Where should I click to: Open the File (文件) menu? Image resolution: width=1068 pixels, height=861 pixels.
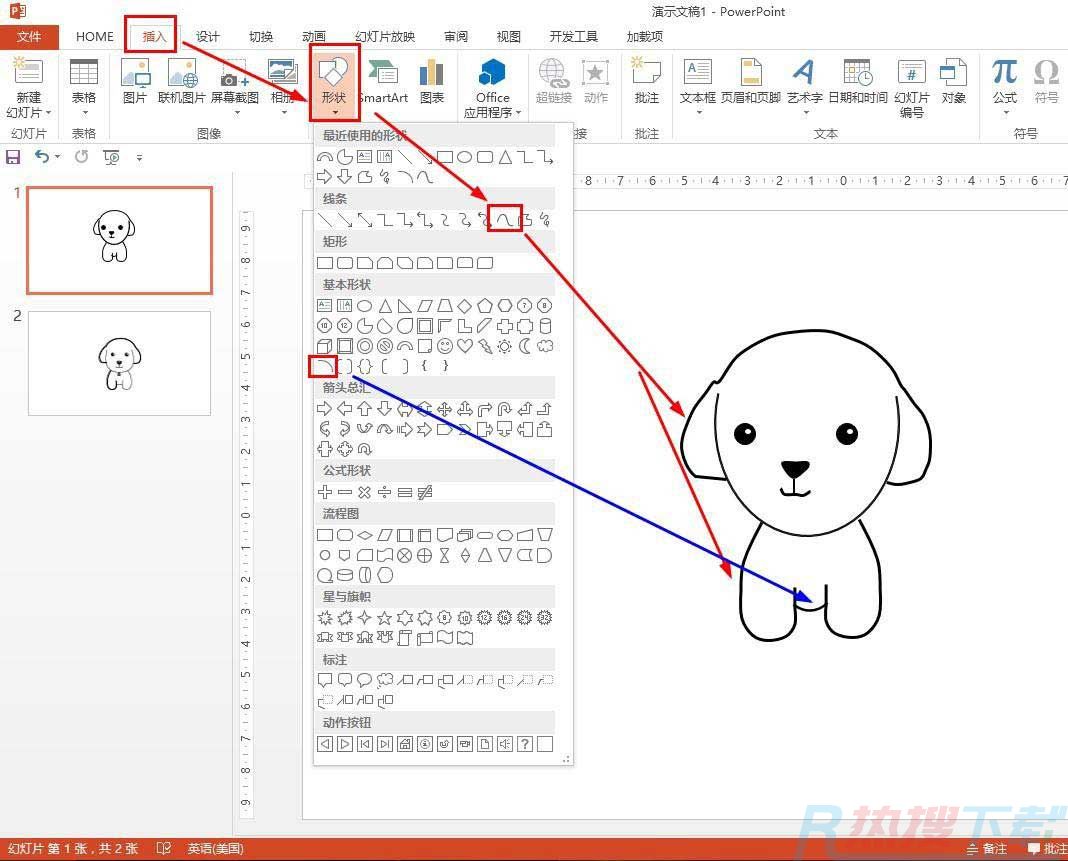coord(29,37)
